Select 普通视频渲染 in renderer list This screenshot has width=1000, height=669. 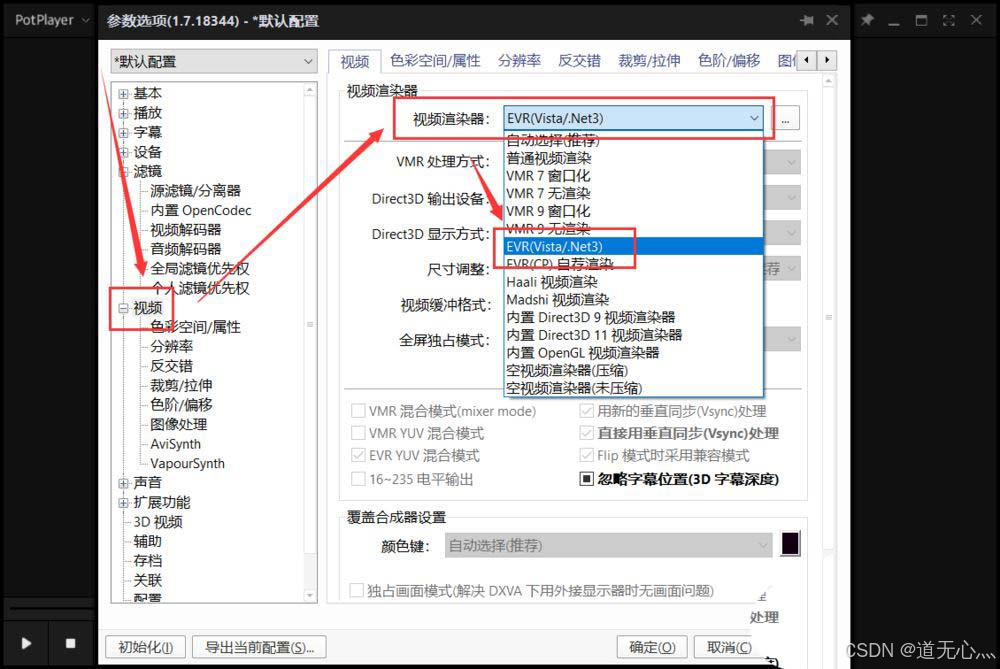[x=633, y=158]
